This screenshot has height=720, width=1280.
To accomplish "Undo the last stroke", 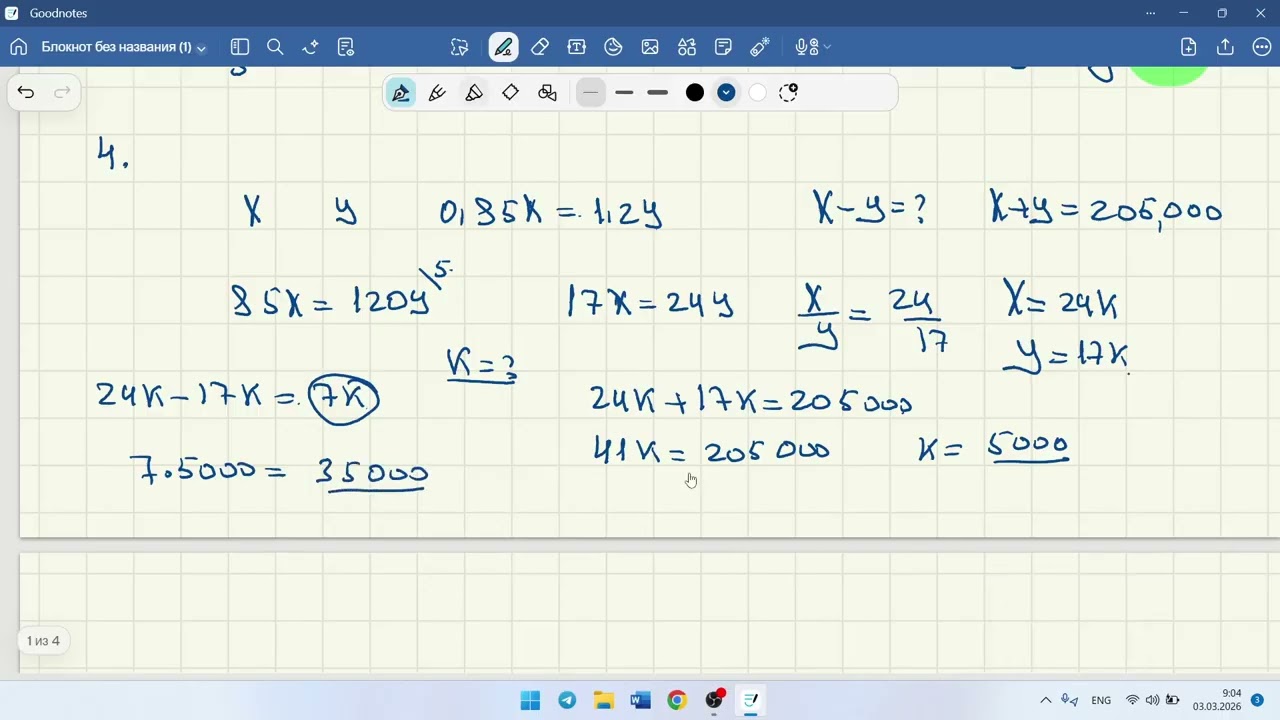I will click(x=26, y=93).
